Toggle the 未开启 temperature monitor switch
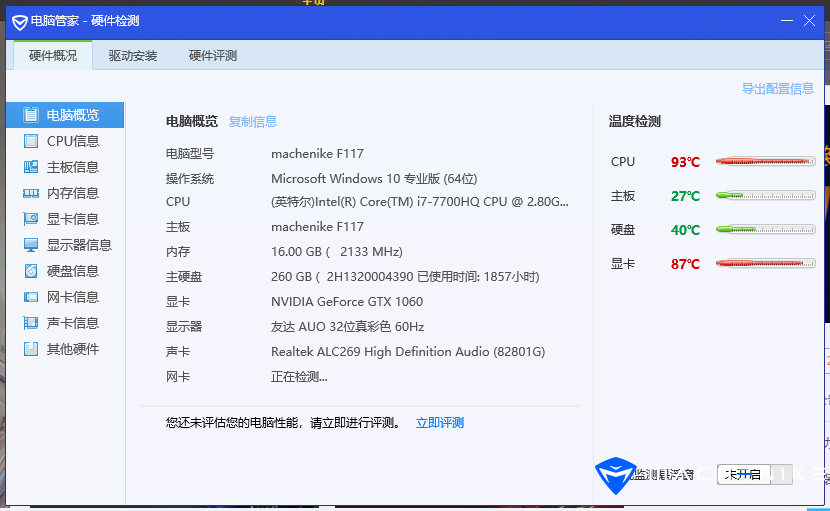 click(755, 474)
